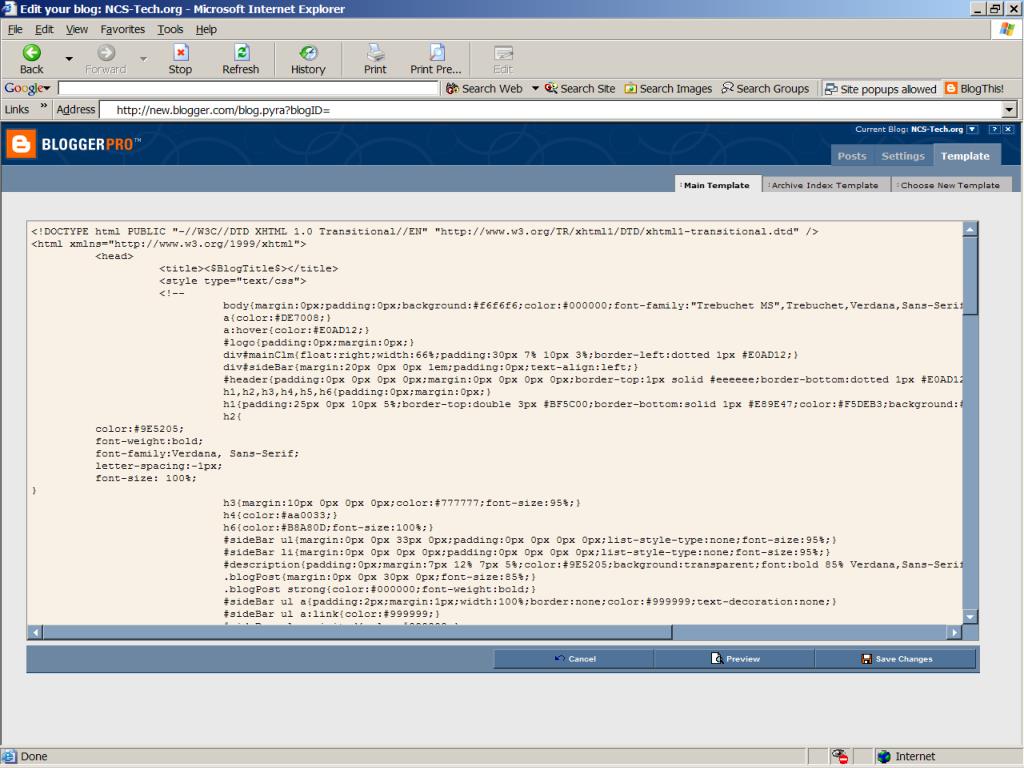Image resolution: width=1024 pixels, height=768 pixels.
Task: Search the web with Google toolbar
Action: (485, 89)
